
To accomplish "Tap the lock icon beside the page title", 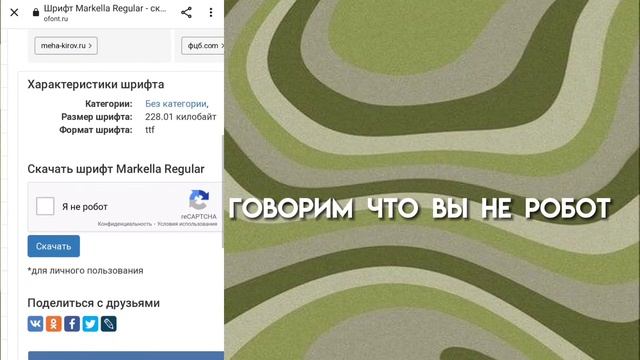I will coord(36,13).
